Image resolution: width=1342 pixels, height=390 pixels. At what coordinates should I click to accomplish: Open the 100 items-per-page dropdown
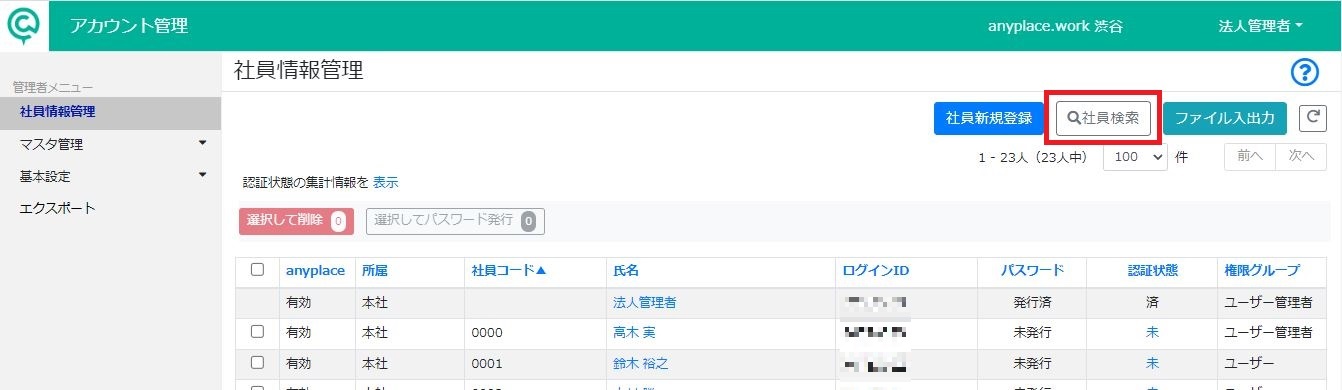1135,158
